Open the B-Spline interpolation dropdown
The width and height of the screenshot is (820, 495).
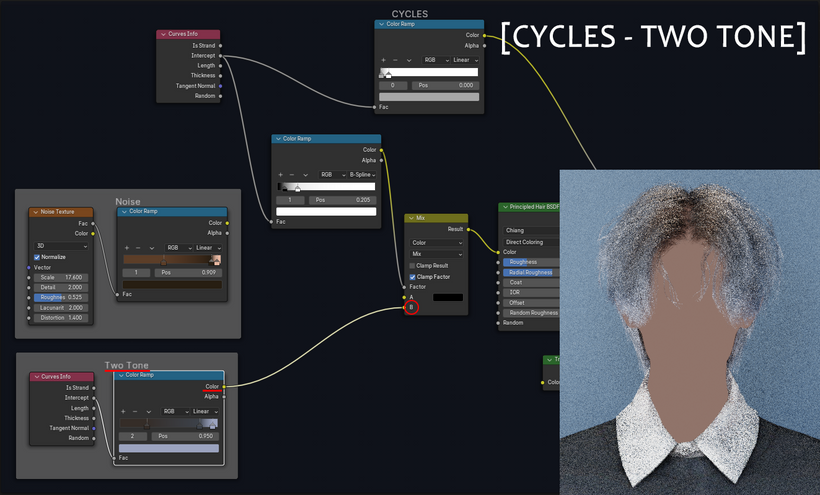click(362, 175)
